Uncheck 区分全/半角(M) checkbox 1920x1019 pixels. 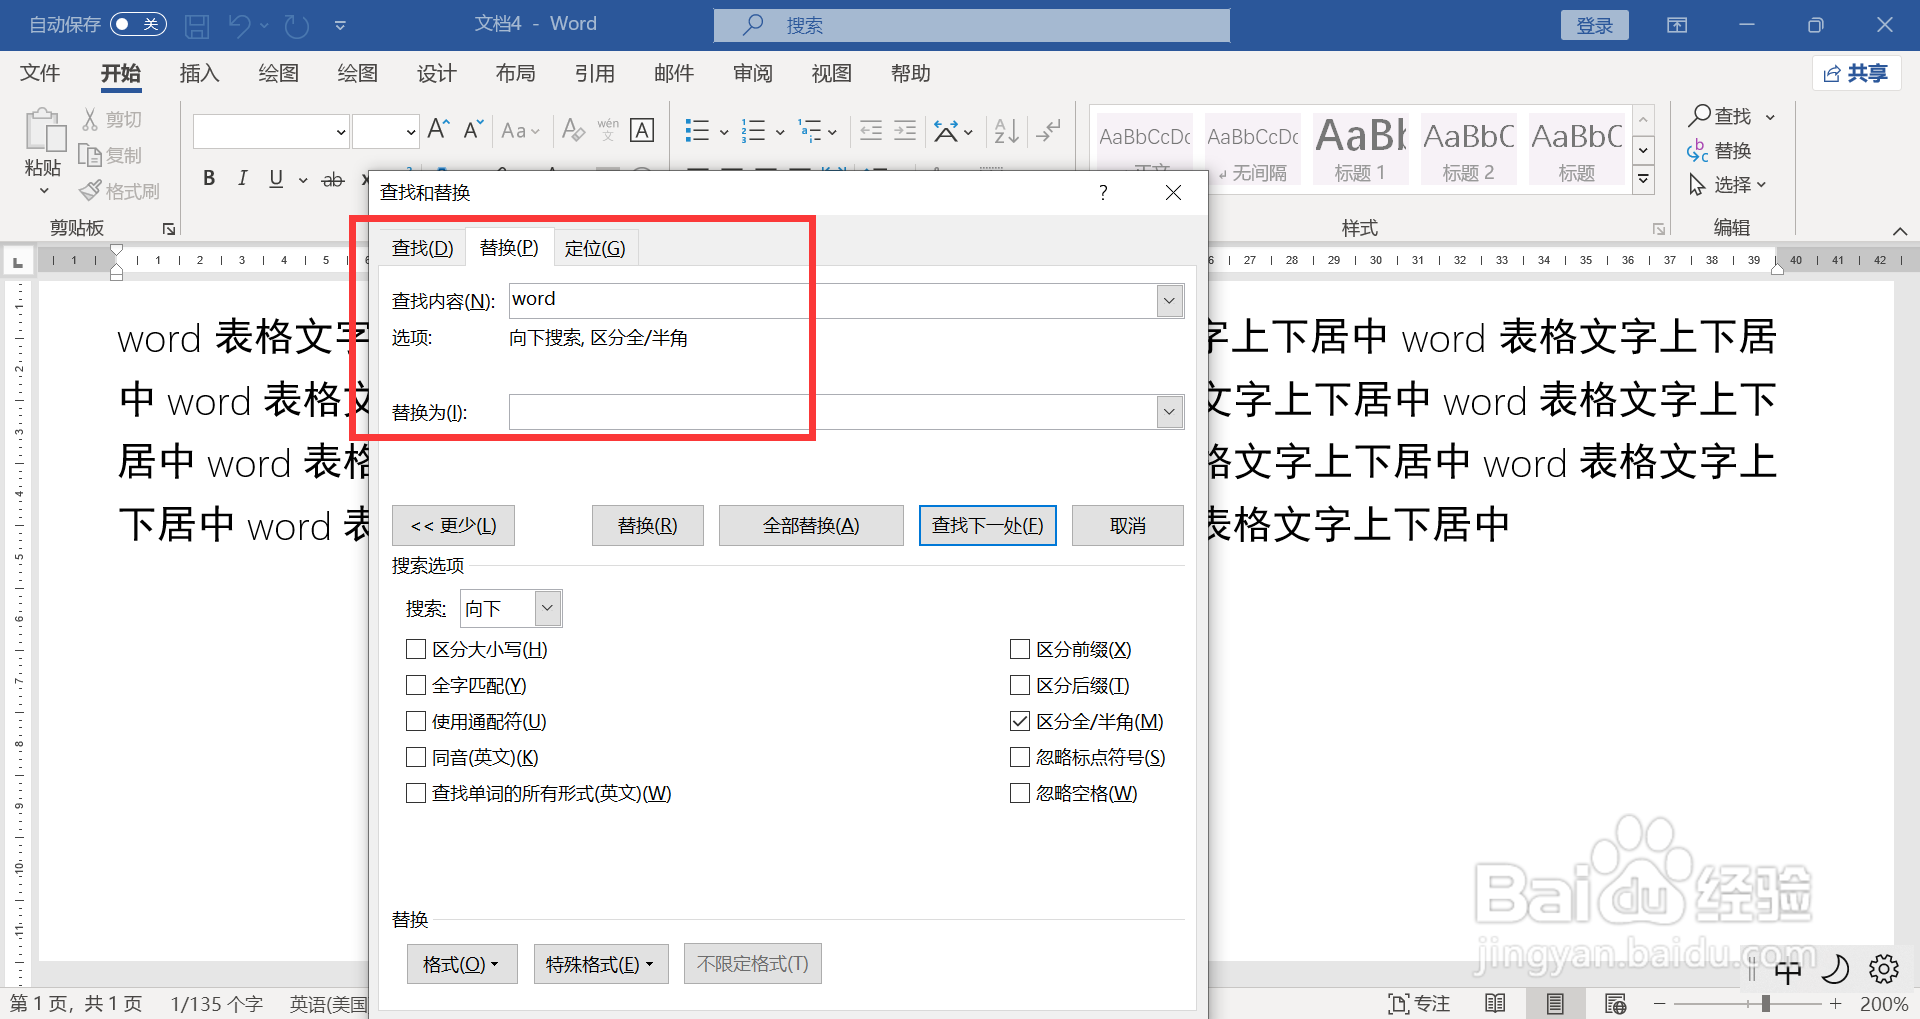(x=1020, y=721)
